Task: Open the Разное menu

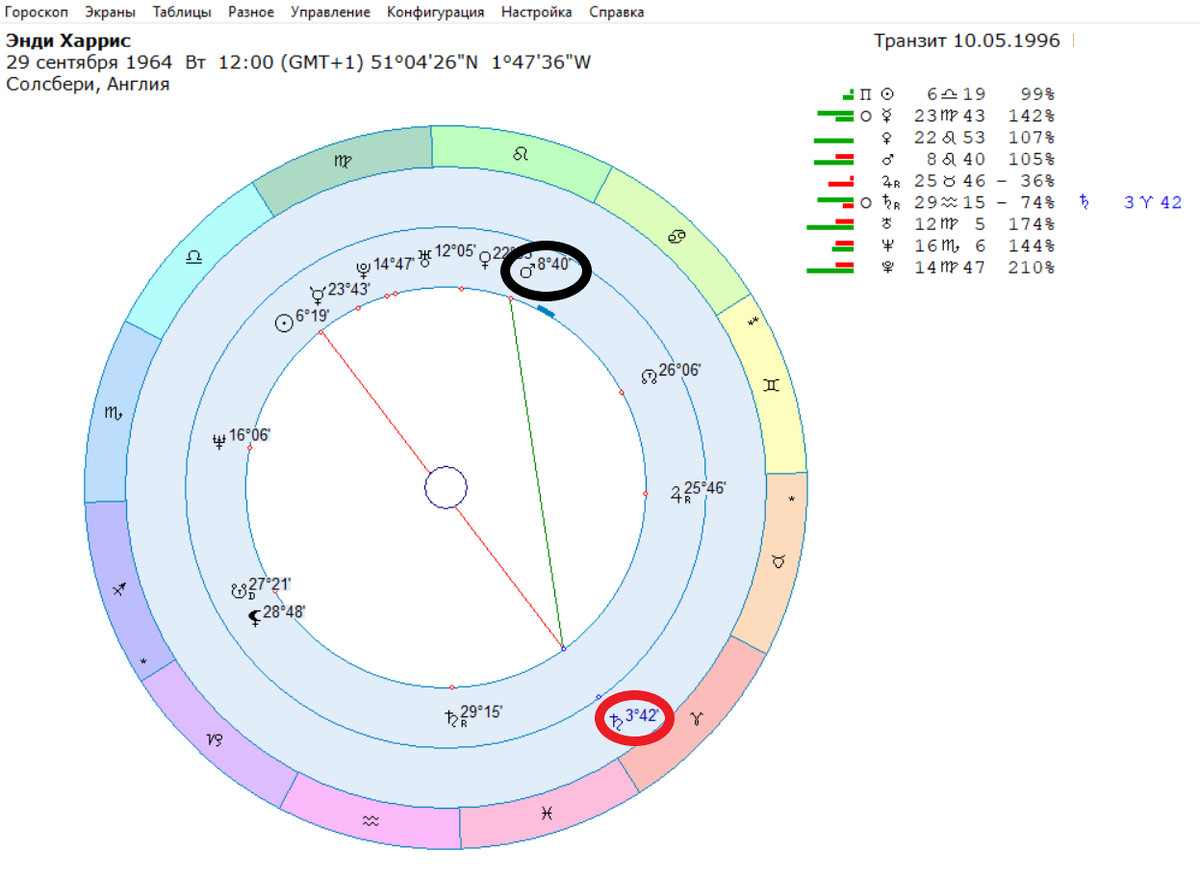Action: click(252, 12)
